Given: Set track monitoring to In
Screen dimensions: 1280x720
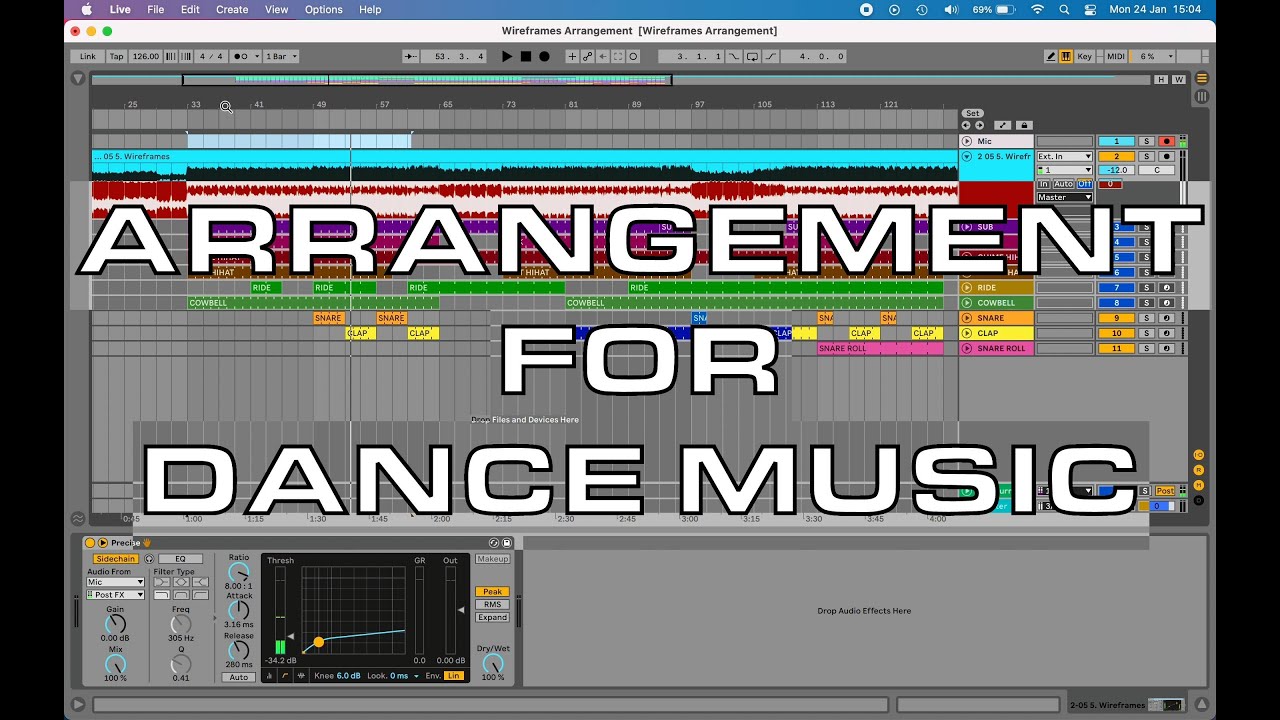Looking at the screenshot, I should [x=1043, y=184].
